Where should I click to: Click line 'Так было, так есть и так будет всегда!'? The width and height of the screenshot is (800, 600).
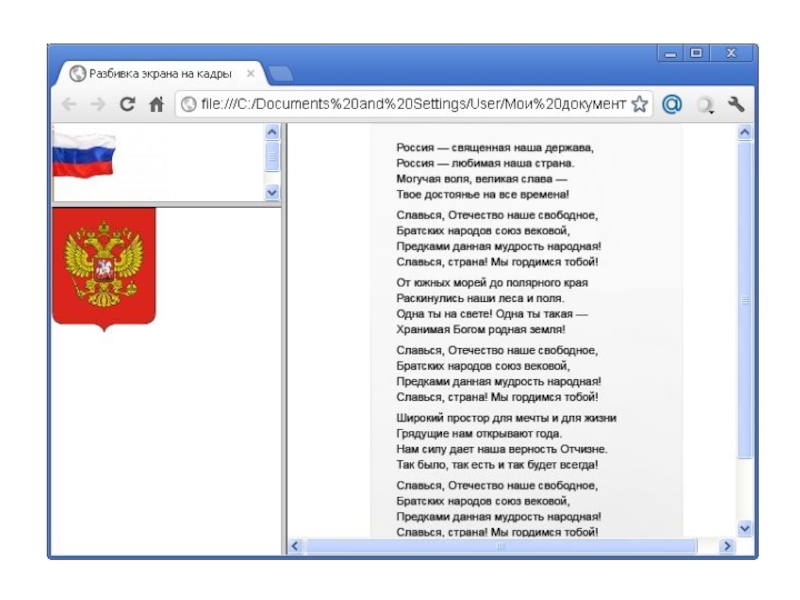coord(497,465)
